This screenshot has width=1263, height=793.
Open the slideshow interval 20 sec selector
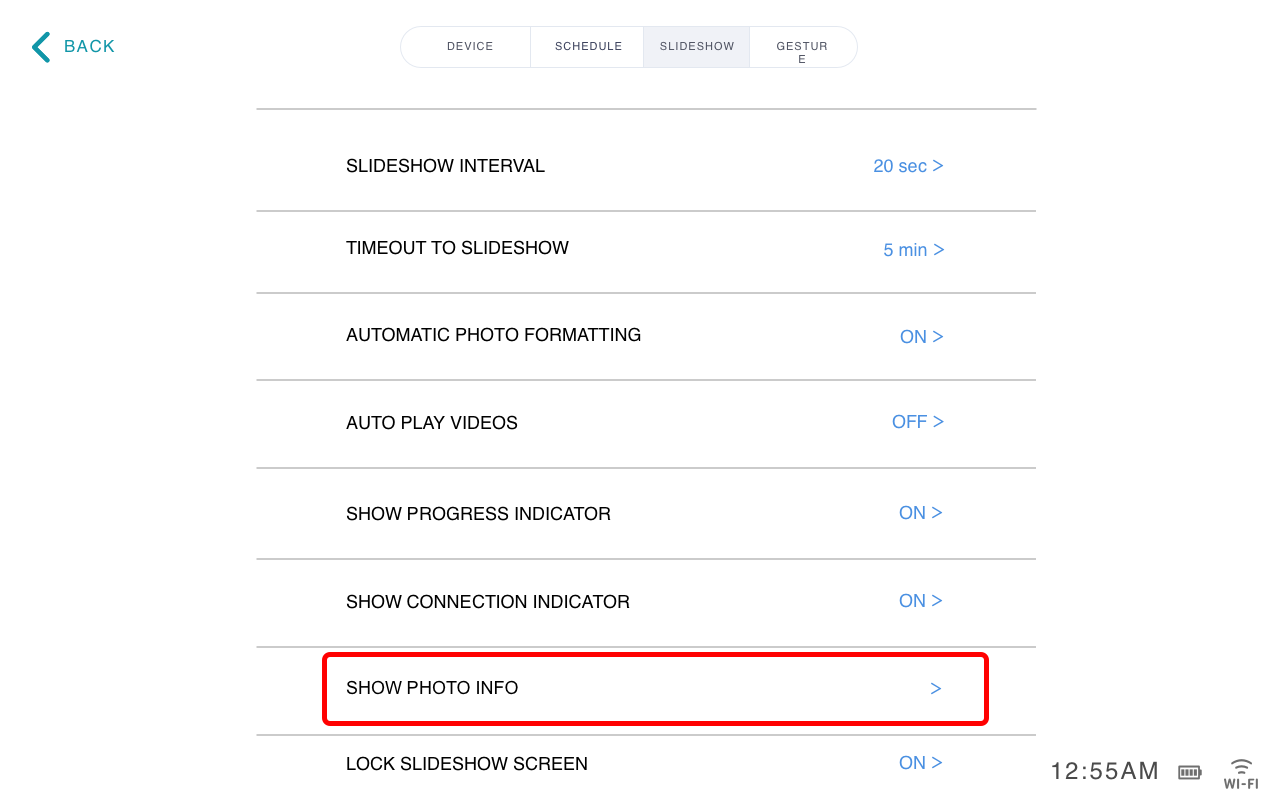click(x=908, y=166)
